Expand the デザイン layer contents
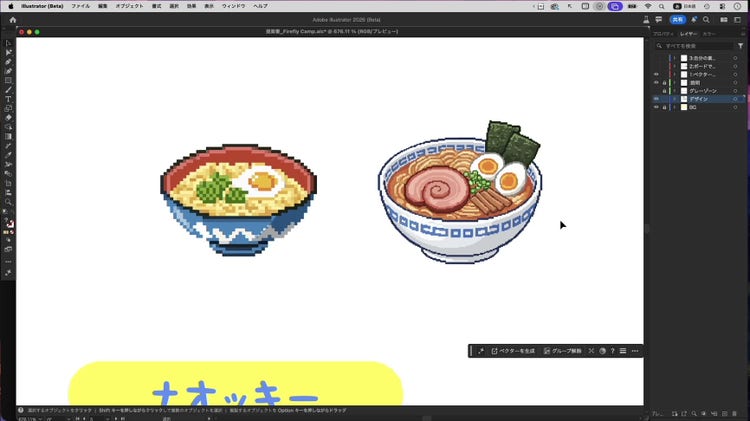Screen dimensions: 750x421 click(x=674, y=99)
